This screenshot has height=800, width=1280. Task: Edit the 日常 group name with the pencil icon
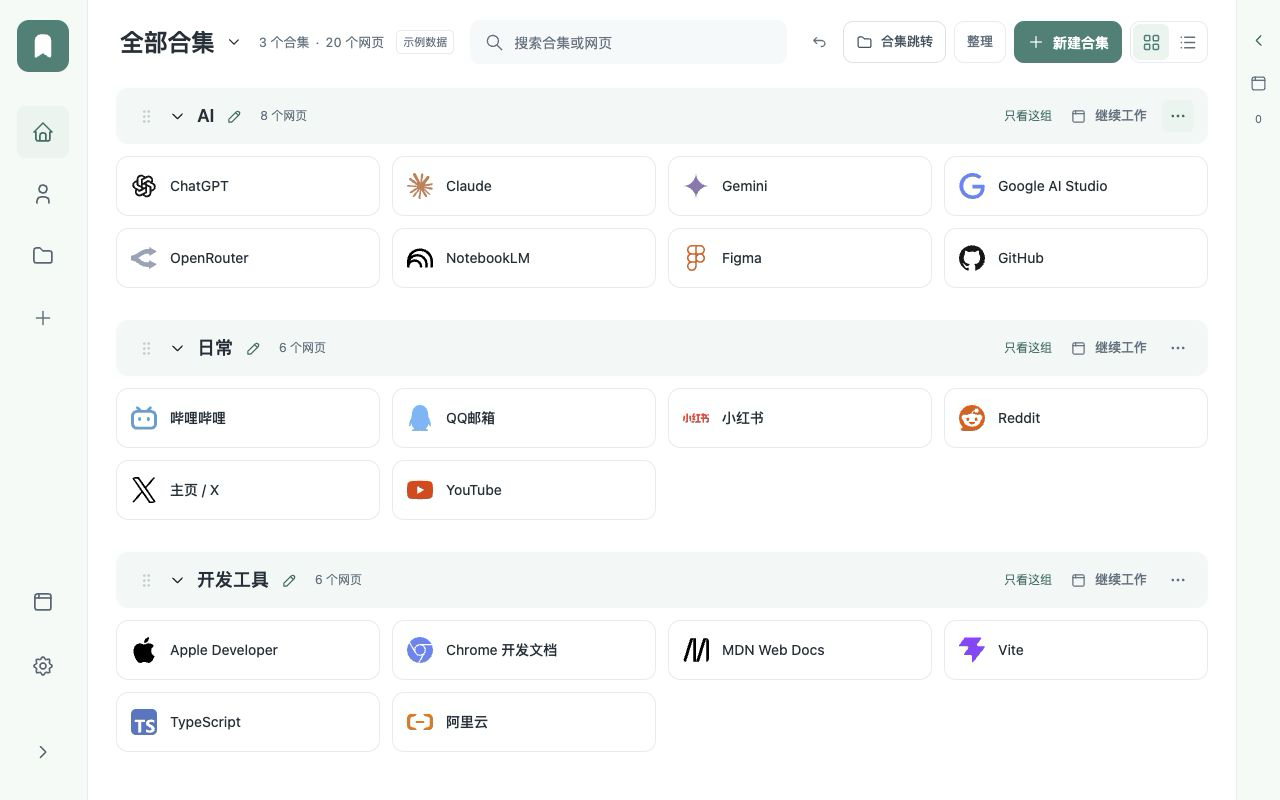[x=253, y=348]
